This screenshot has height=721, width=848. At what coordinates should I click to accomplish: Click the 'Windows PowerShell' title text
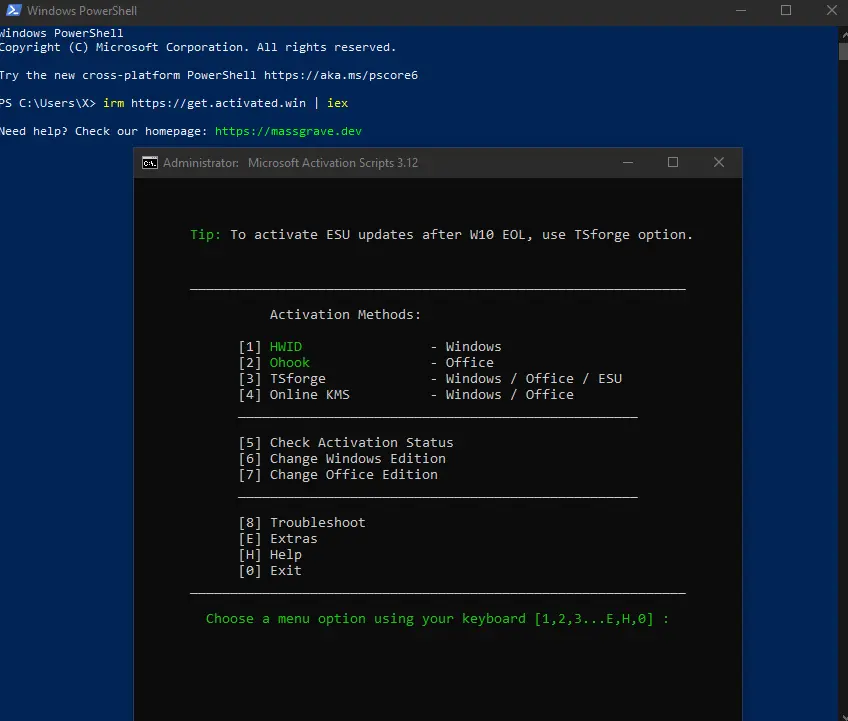point(82,11)
